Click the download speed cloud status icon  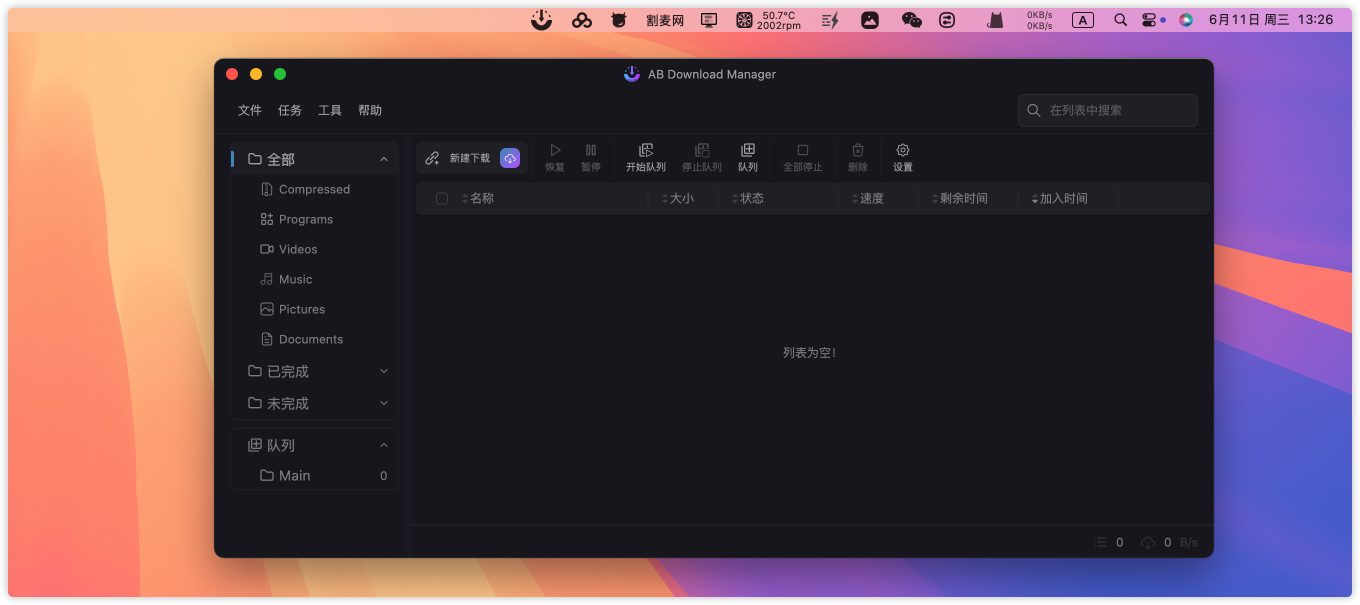1148,542
